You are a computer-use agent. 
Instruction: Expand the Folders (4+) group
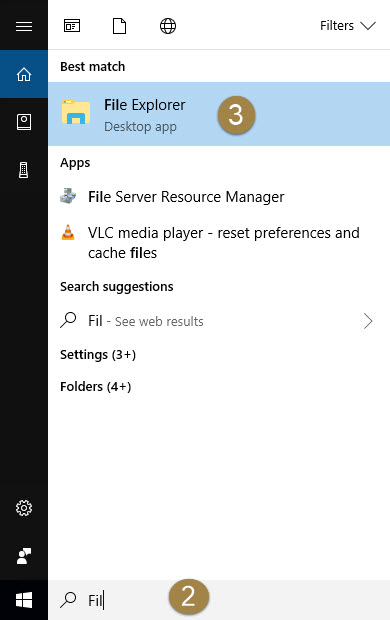coord(95,386)
